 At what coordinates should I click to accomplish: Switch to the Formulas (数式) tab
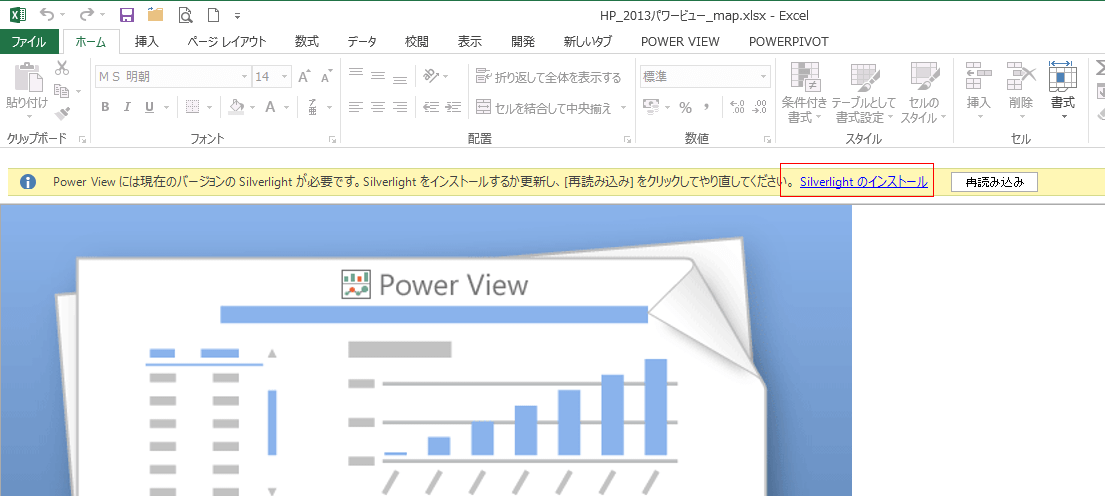307,42
